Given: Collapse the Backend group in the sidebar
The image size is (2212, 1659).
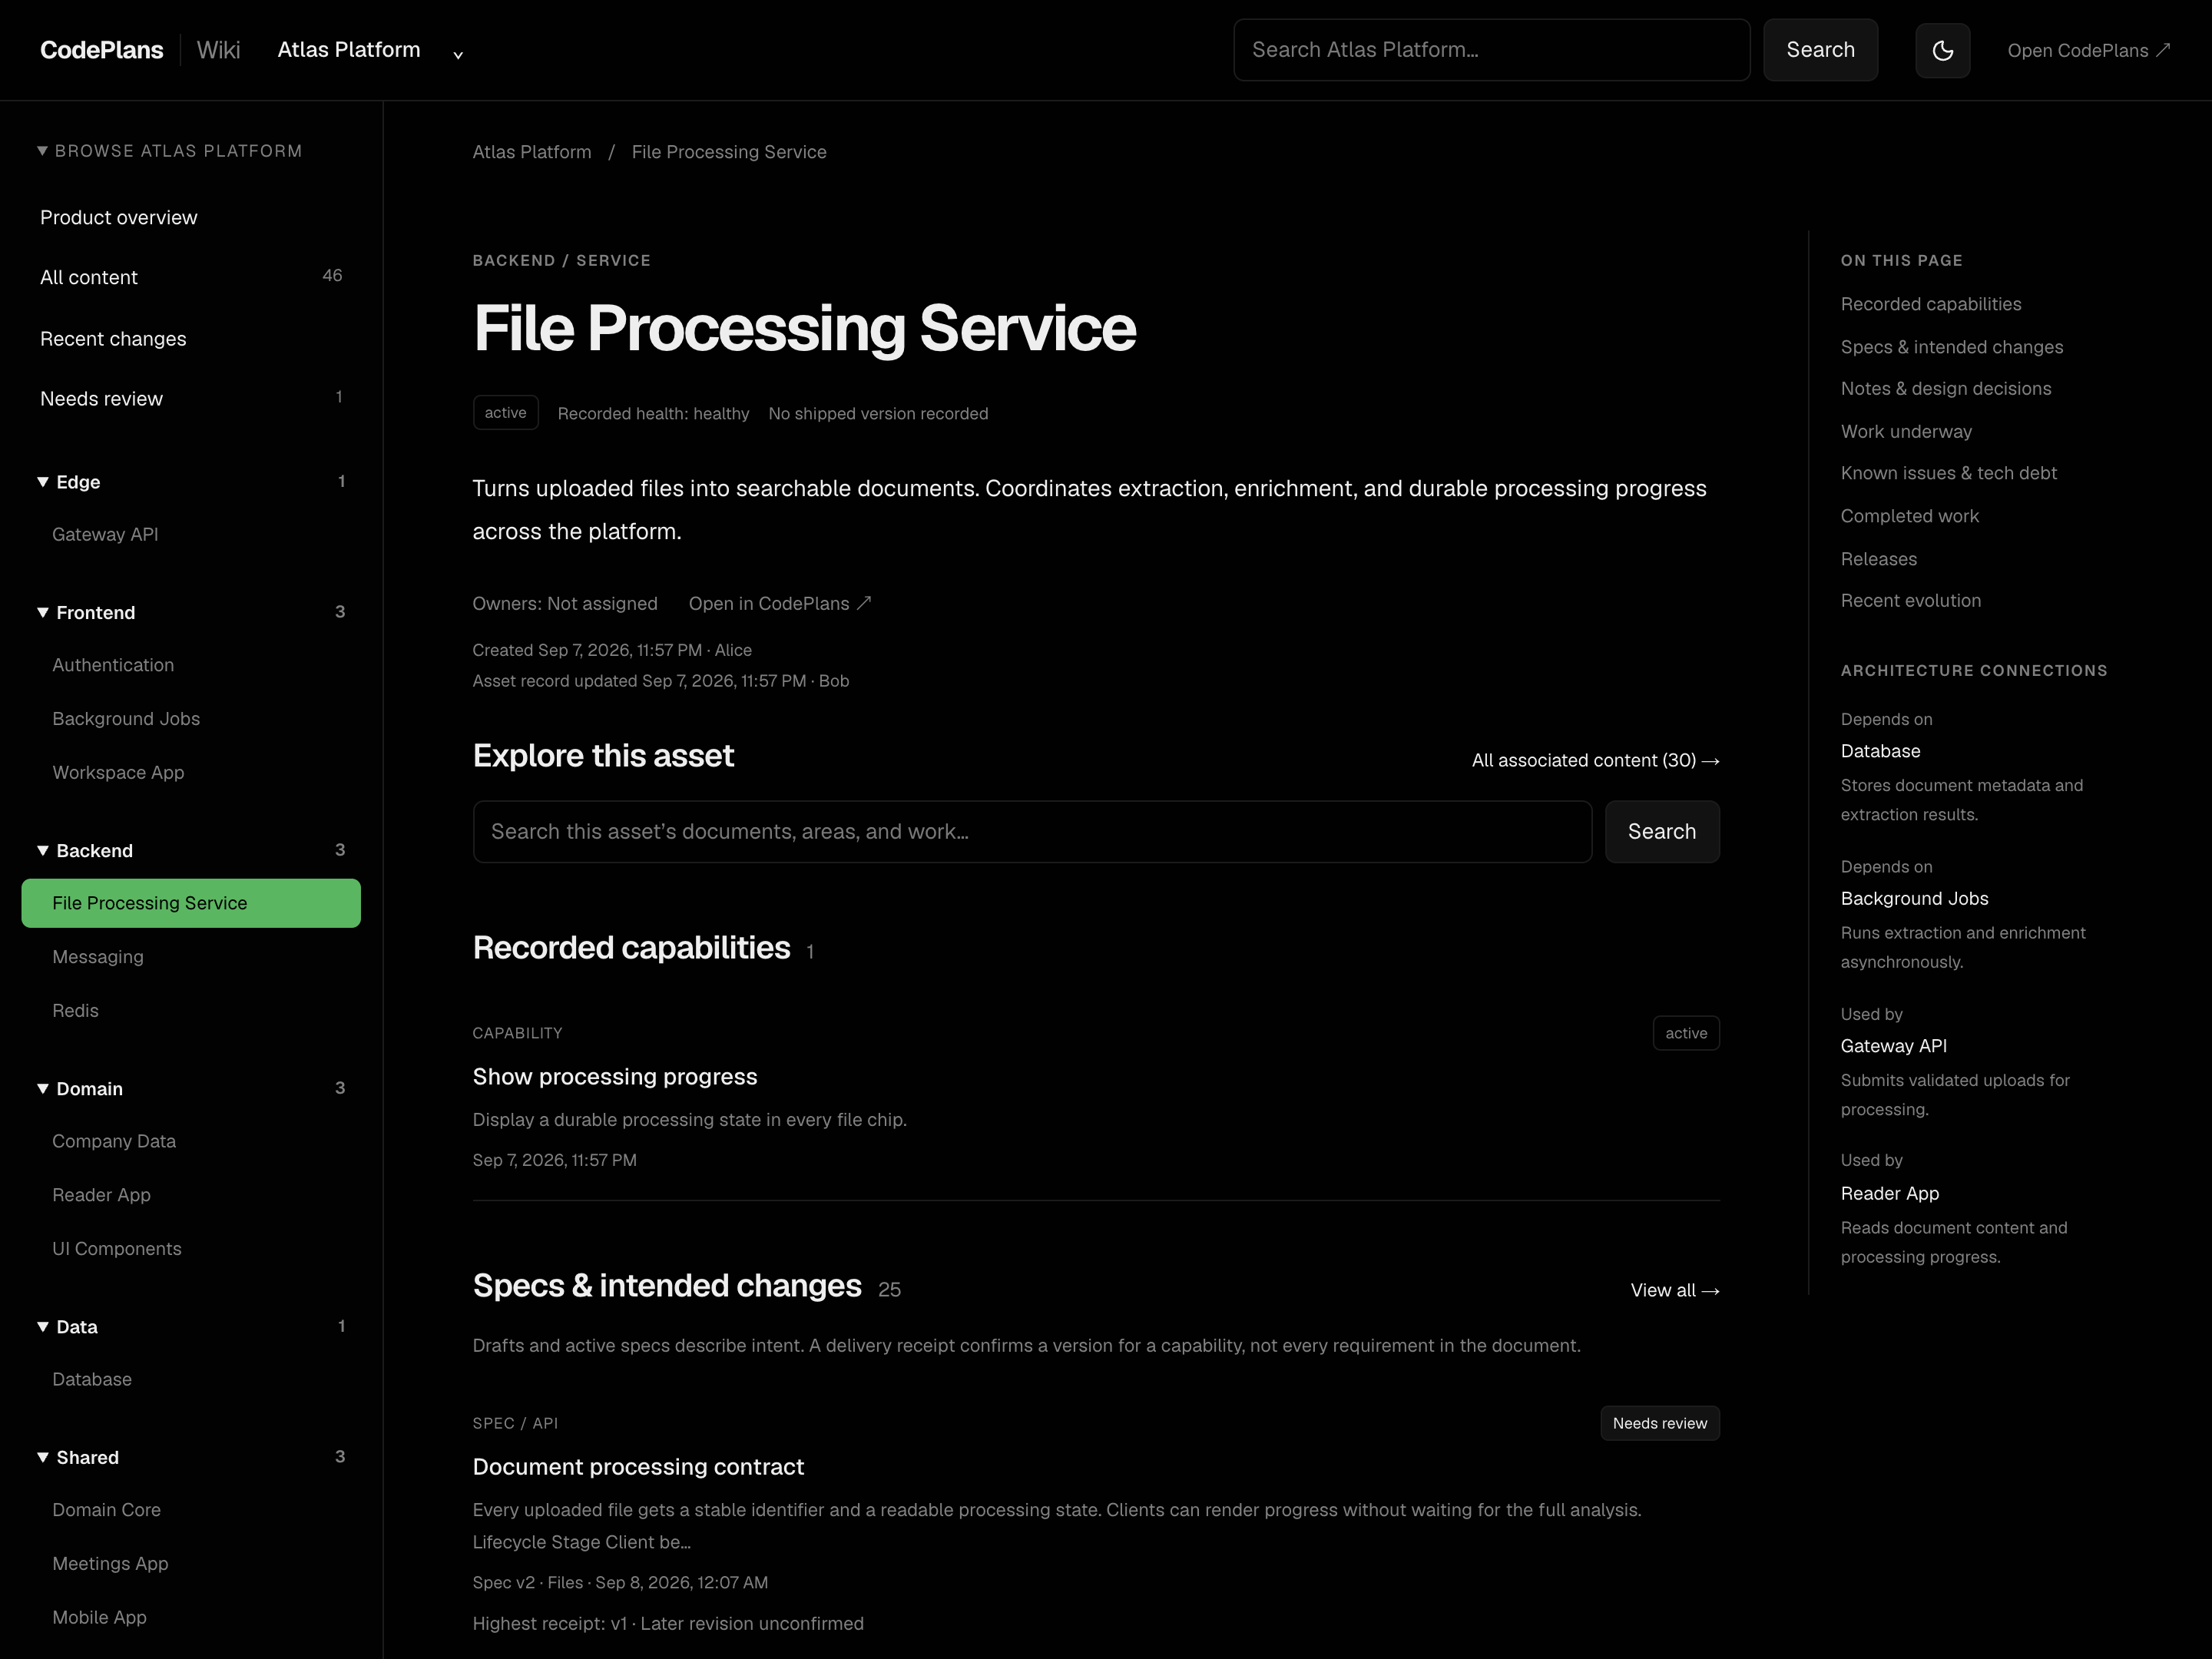Looking at the screenshot, I should (x=190, y=850).
